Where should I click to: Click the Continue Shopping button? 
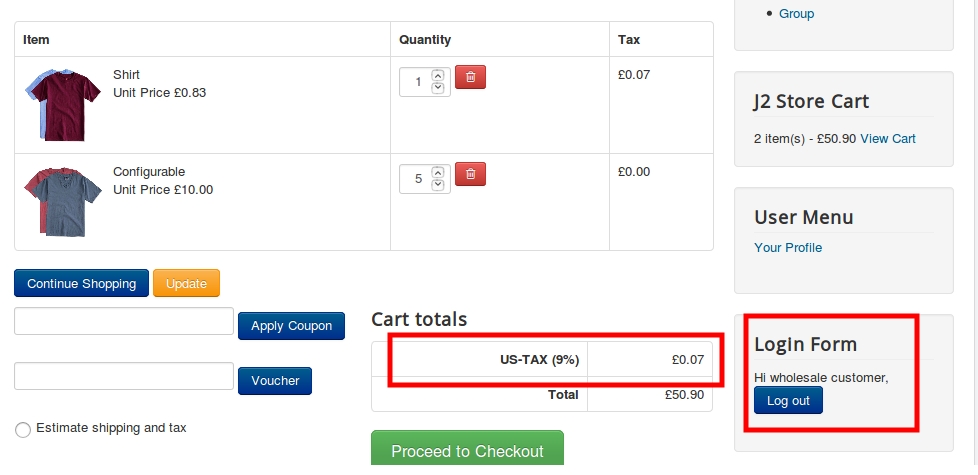click(81, 283)
